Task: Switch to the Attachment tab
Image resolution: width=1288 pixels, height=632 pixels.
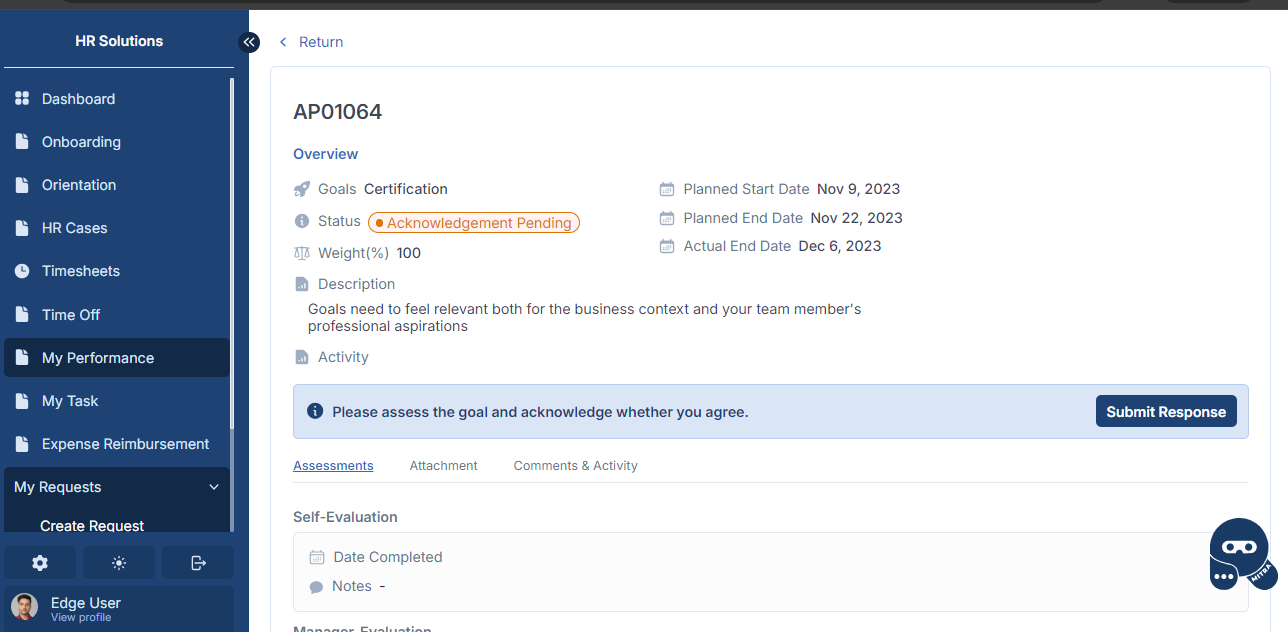Action: 443,466
